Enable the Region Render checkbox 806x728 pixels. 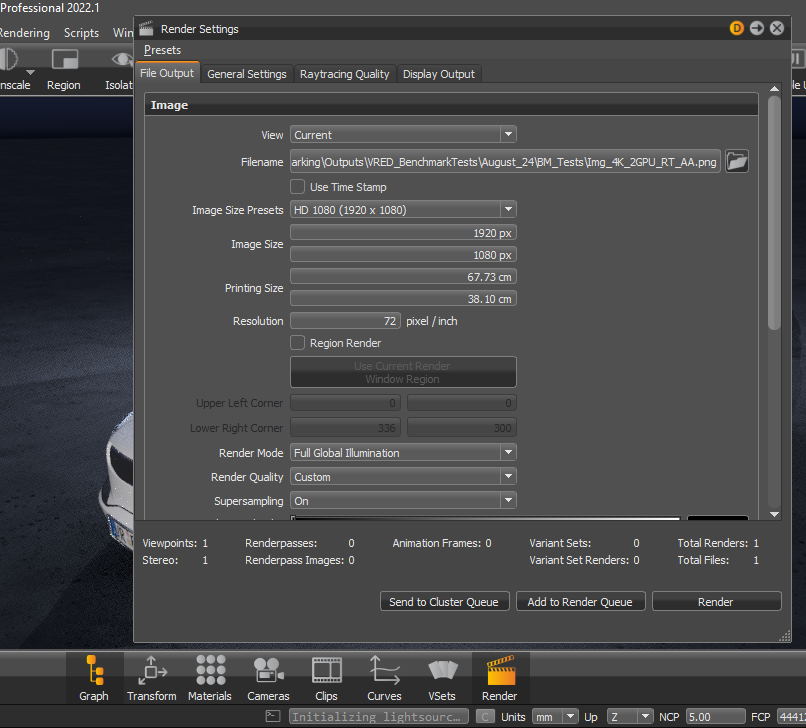(298, 343)
